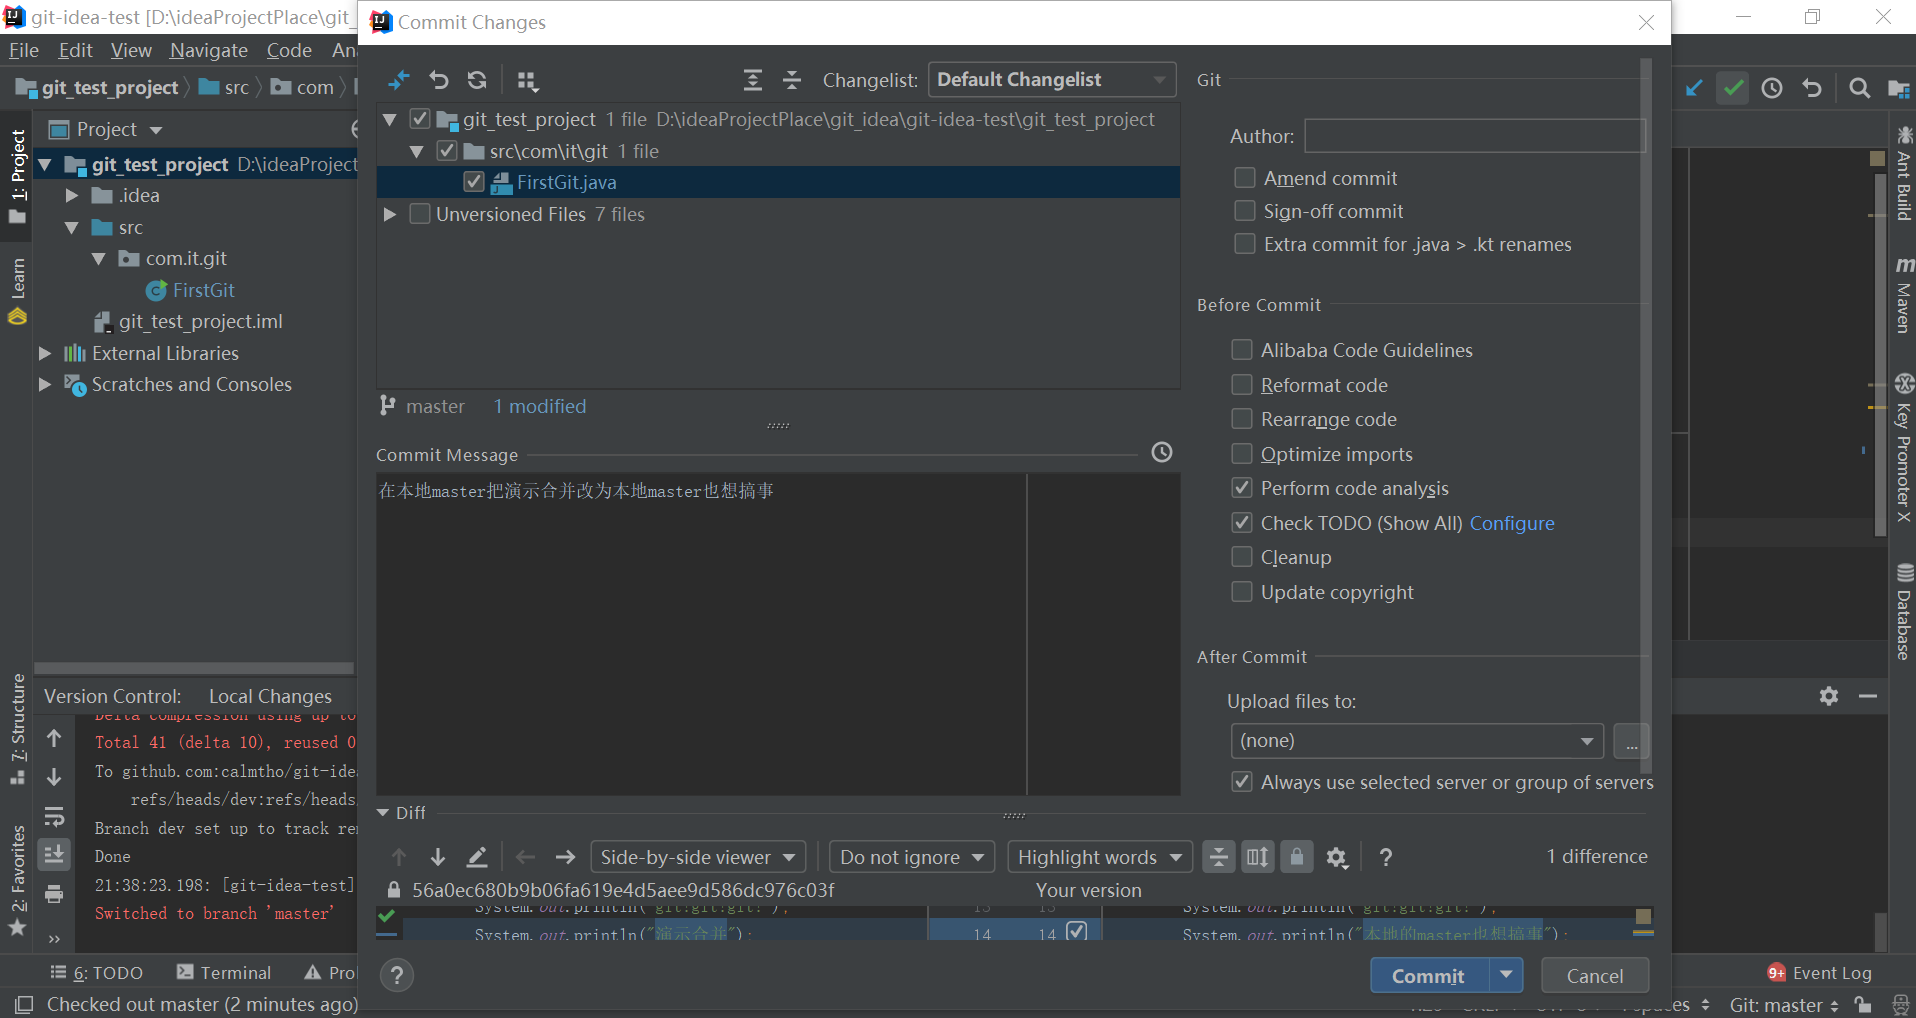Click the Collapse All icon in changes tree
This screenshot has height=1018, width=1916.
(x=792, y=80)
